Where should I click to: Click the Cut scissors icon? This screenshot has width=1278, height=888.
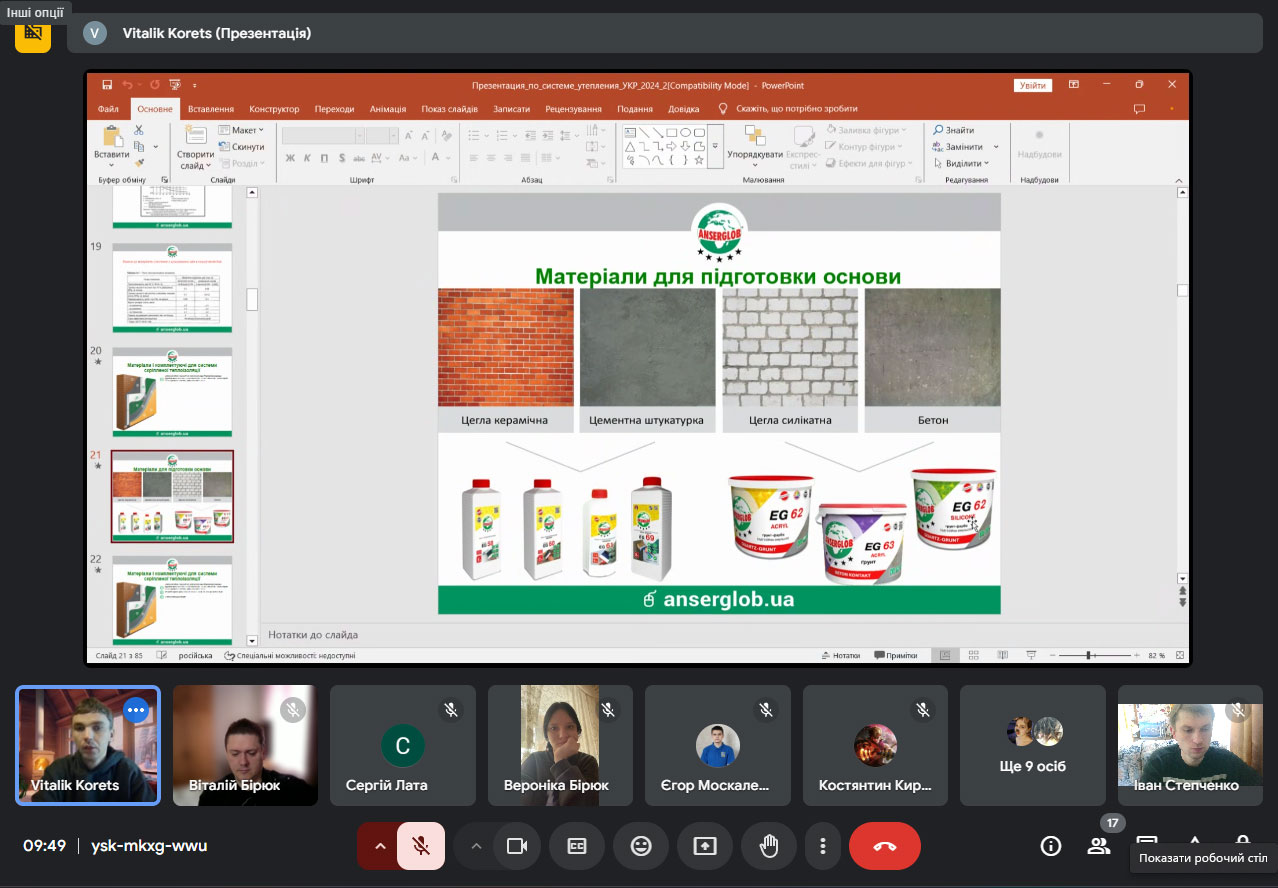pyautogui.click(x=139, y=130)
